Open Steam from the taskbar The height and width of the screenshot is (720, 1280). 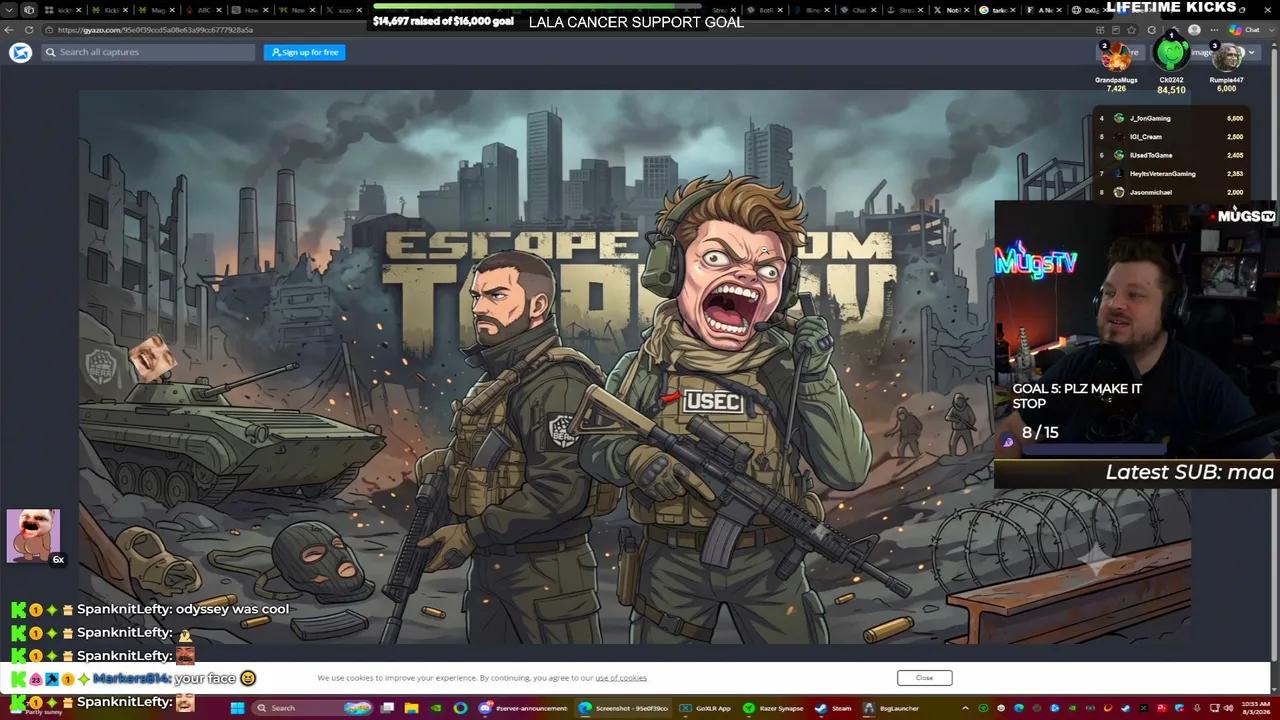(833, 708)
